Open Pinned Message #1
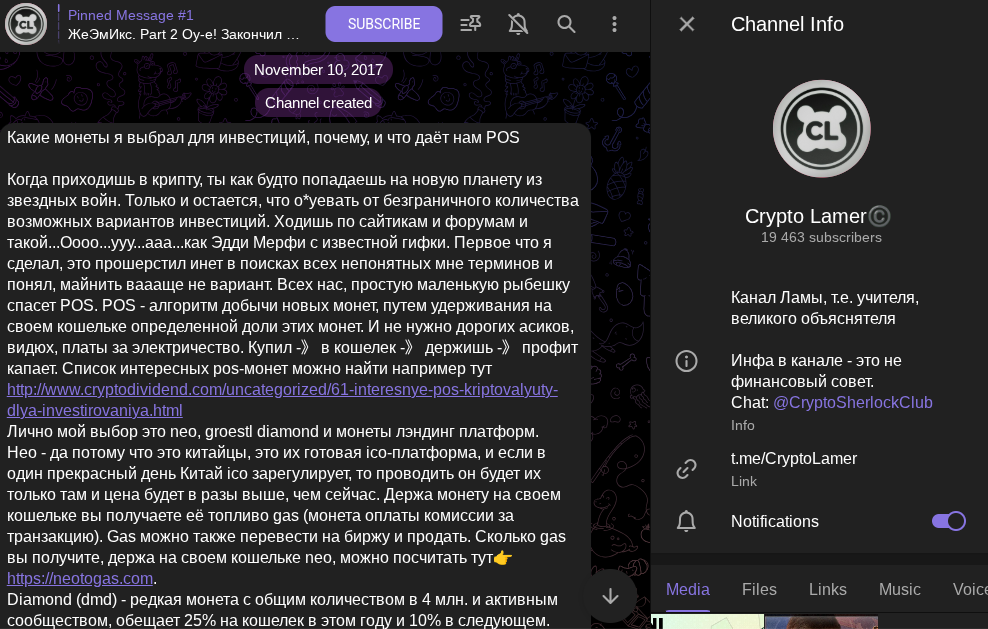988x629 pixels. pyautogui.click(x=183, y=24)
